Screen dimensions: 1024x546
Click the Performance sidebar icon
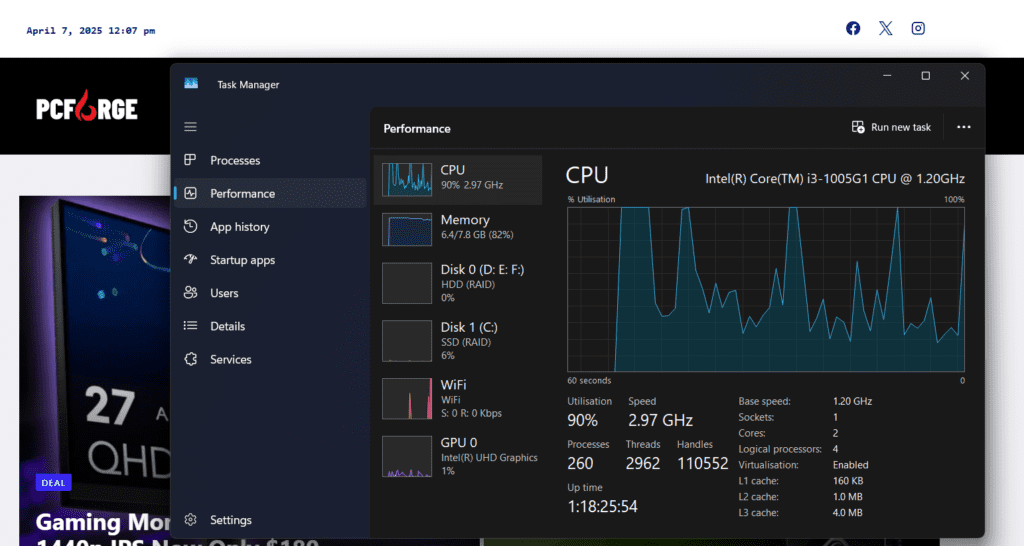tap(190, 193)
